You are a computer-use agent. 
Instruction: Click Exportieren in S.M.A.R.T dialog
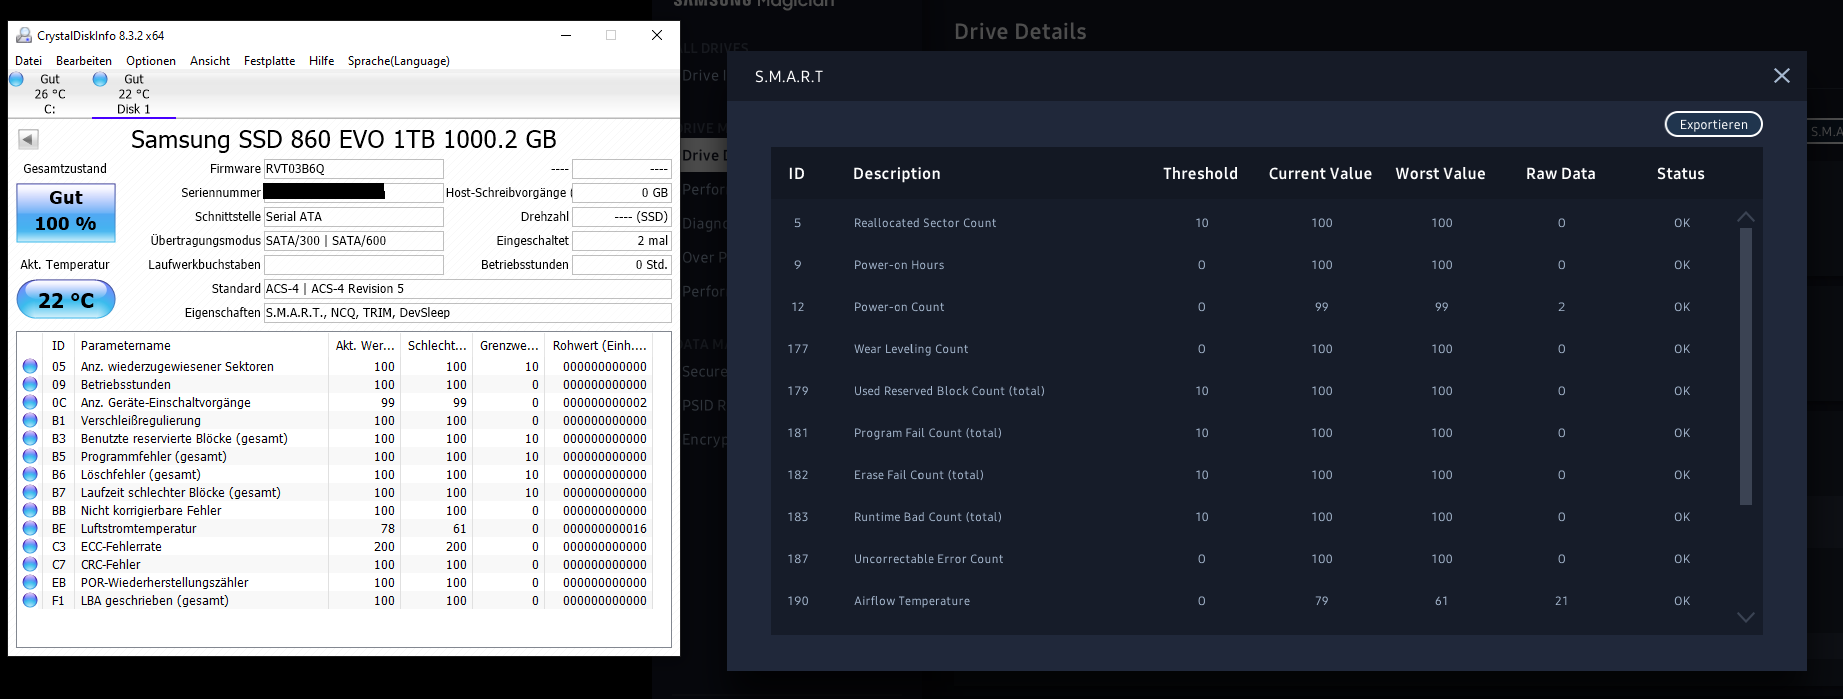[x=1713, y=125]
